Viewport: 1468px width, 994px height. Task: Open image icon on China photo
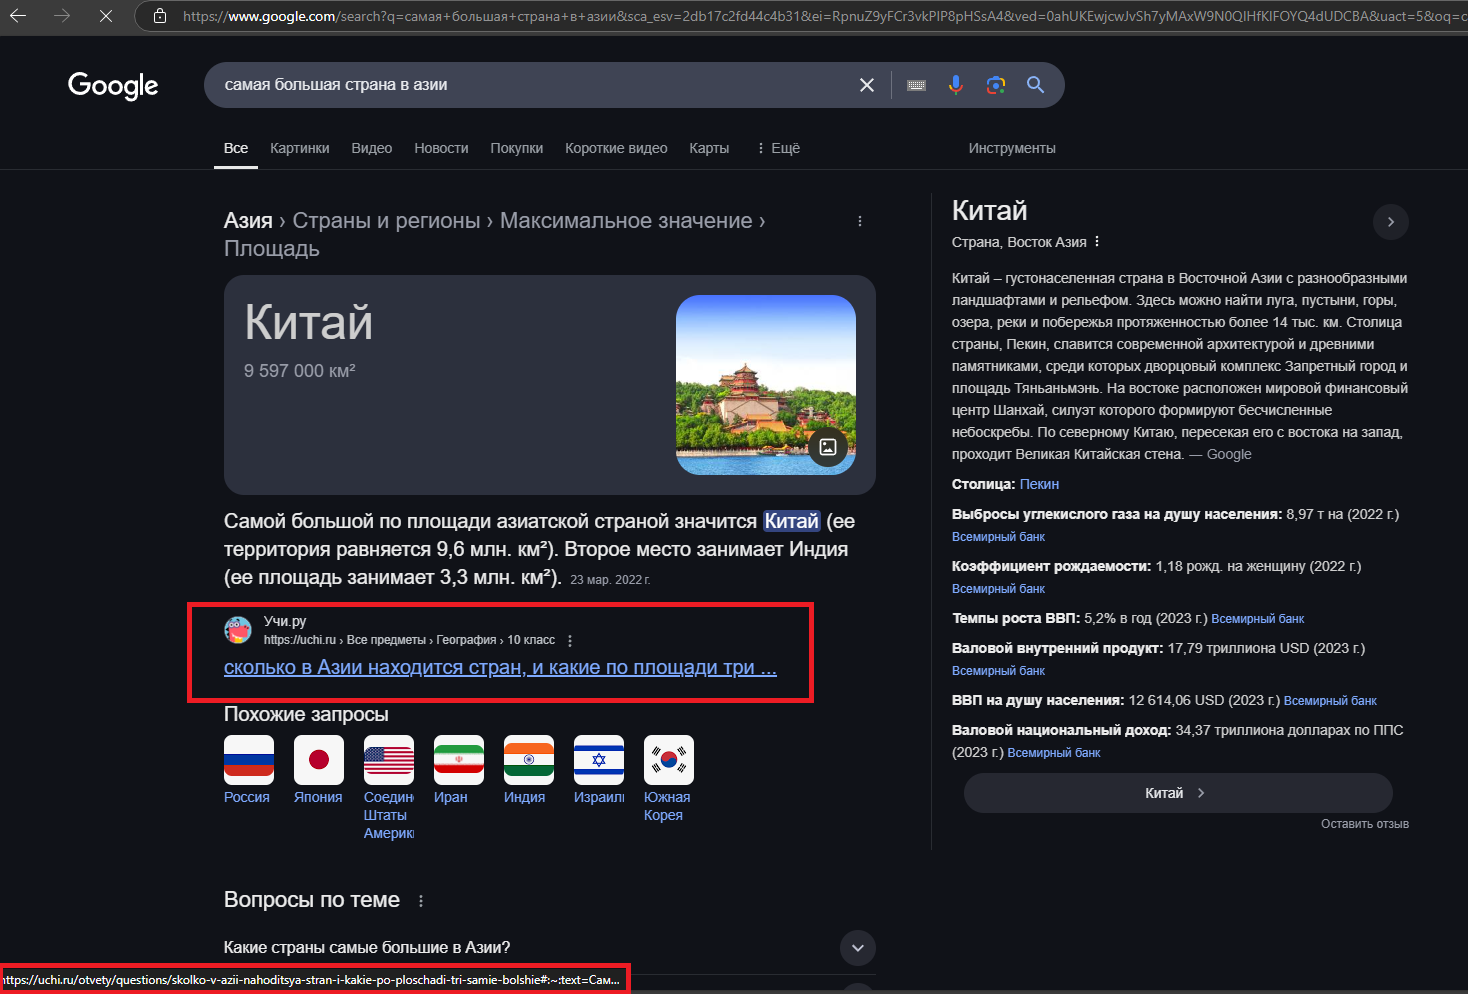click(828, 447)
